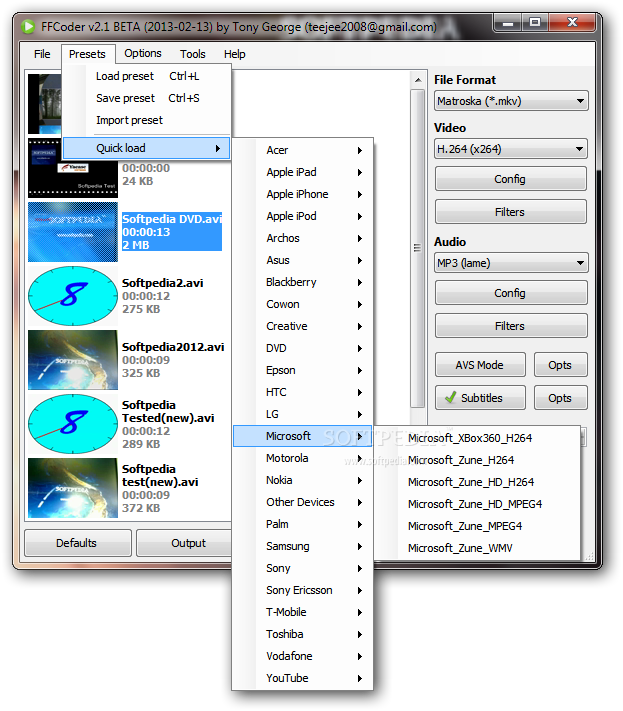
Task: Click the Defaults button
Action: click(78, 543)
